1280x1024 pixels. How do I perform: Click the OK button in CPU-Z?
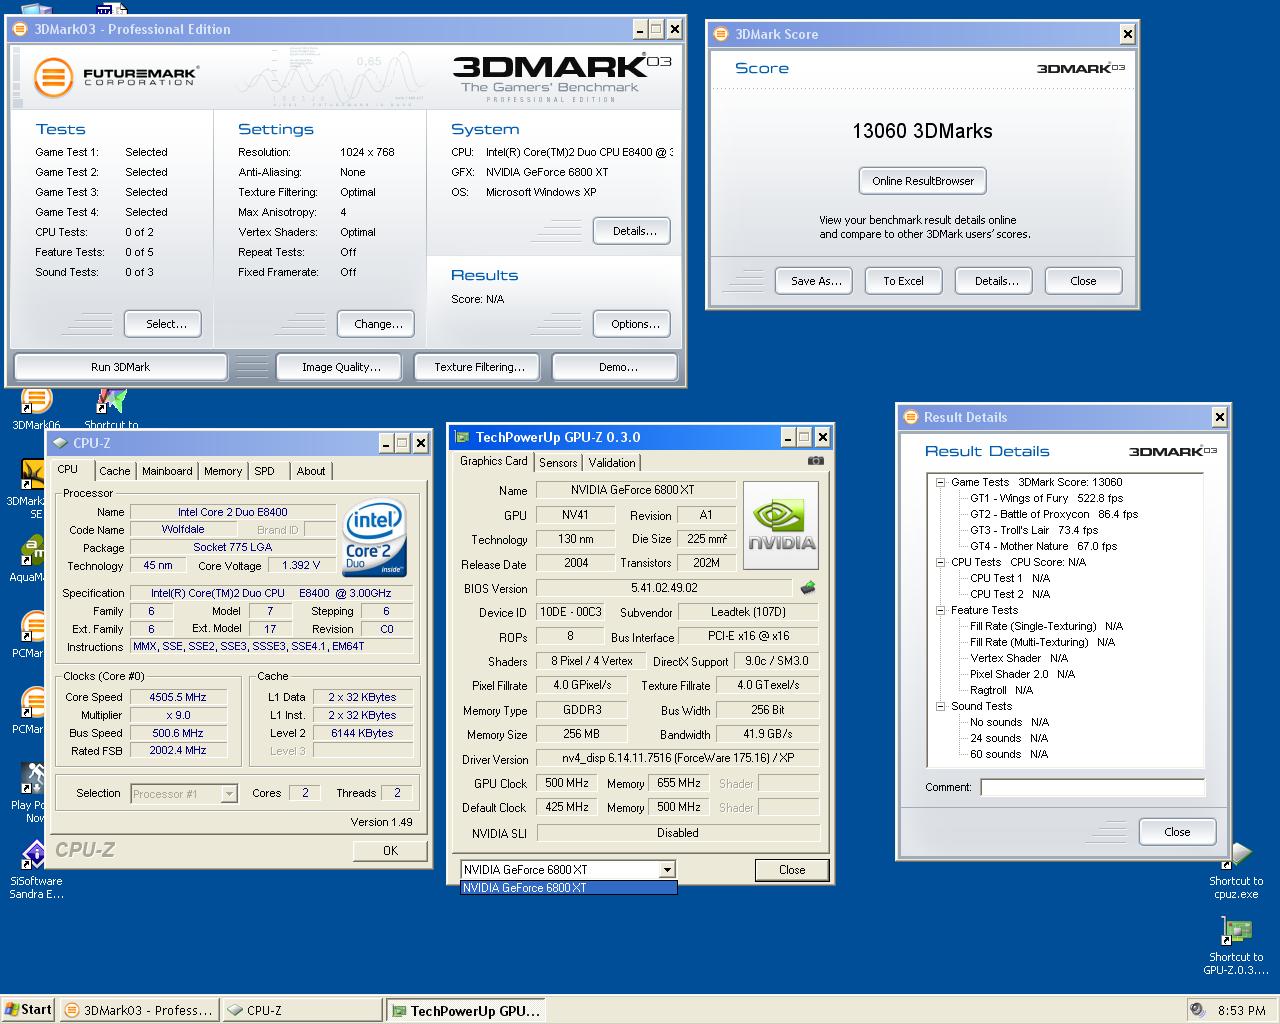click(x=390, y=851)
